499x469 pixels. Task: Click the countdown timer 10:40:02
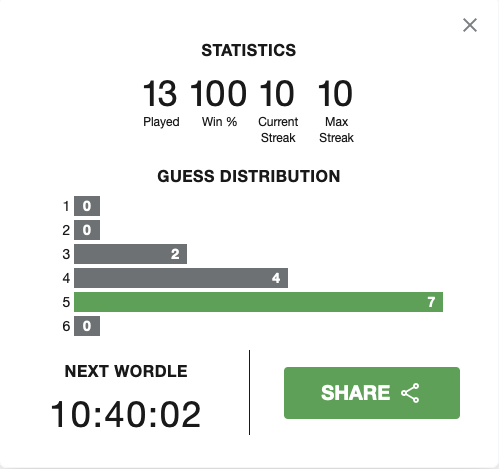126,414
